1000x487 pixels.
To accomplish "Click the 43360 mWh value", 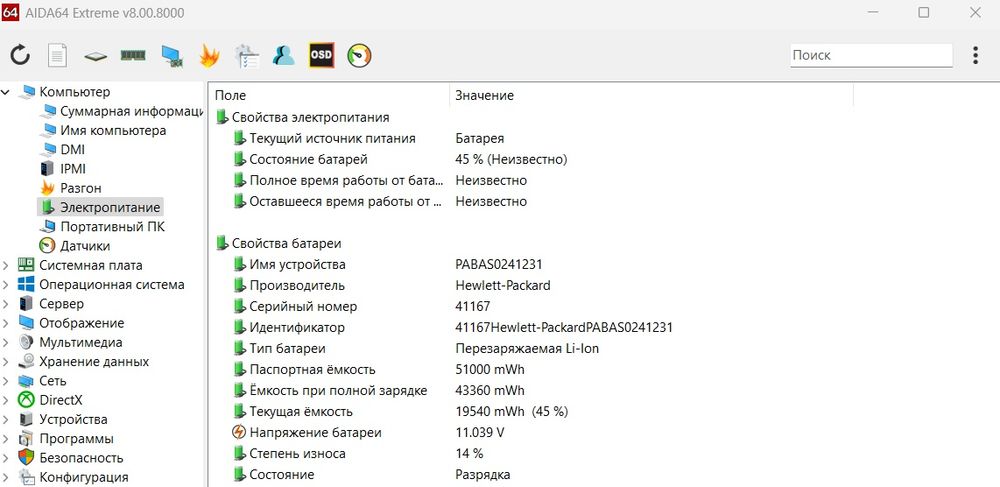I will click(490, 391).
